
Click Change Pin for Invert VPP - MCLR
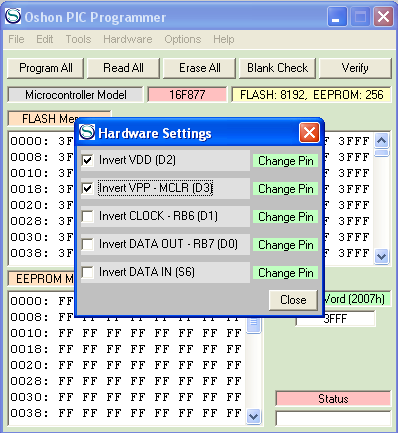click(285, 189)
